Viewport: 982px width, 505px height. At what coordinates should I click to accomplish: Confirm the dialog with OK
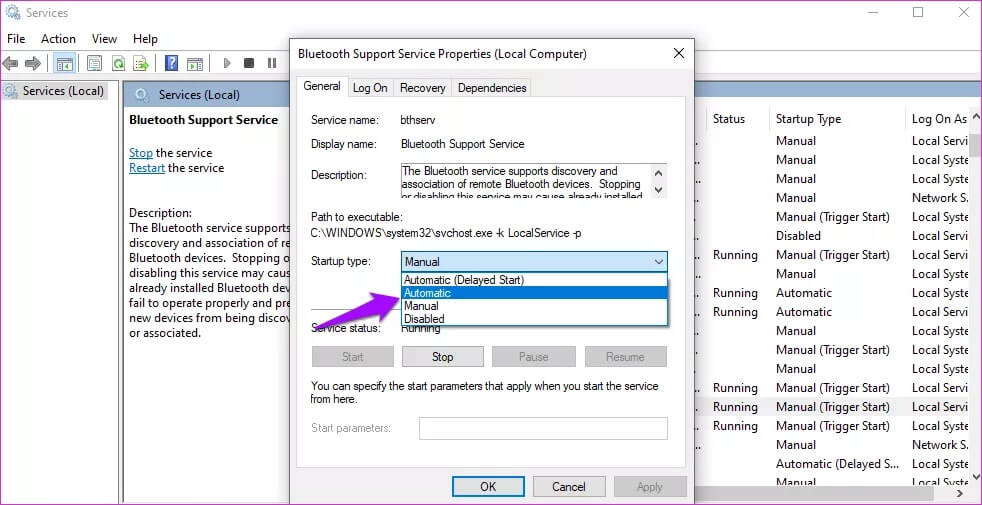point(488,487)
